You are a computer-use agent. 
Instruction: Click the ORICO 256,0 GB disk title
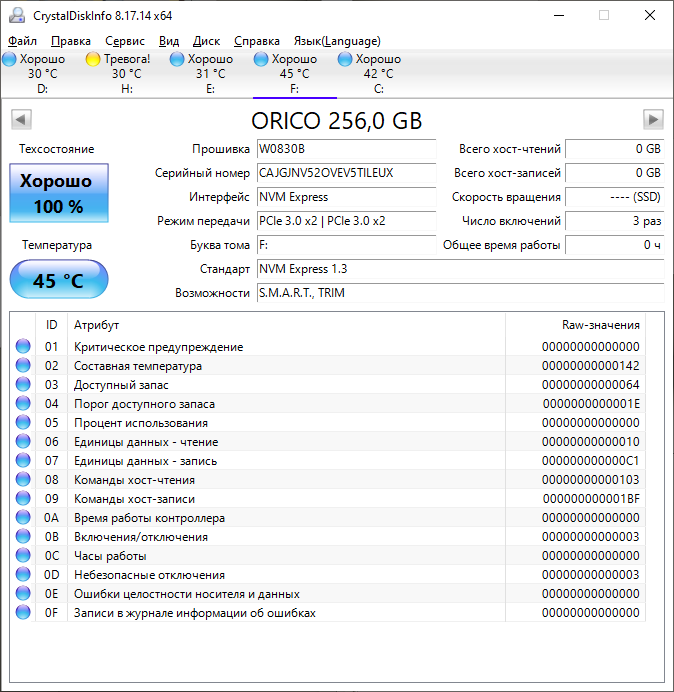pos(337,120)
